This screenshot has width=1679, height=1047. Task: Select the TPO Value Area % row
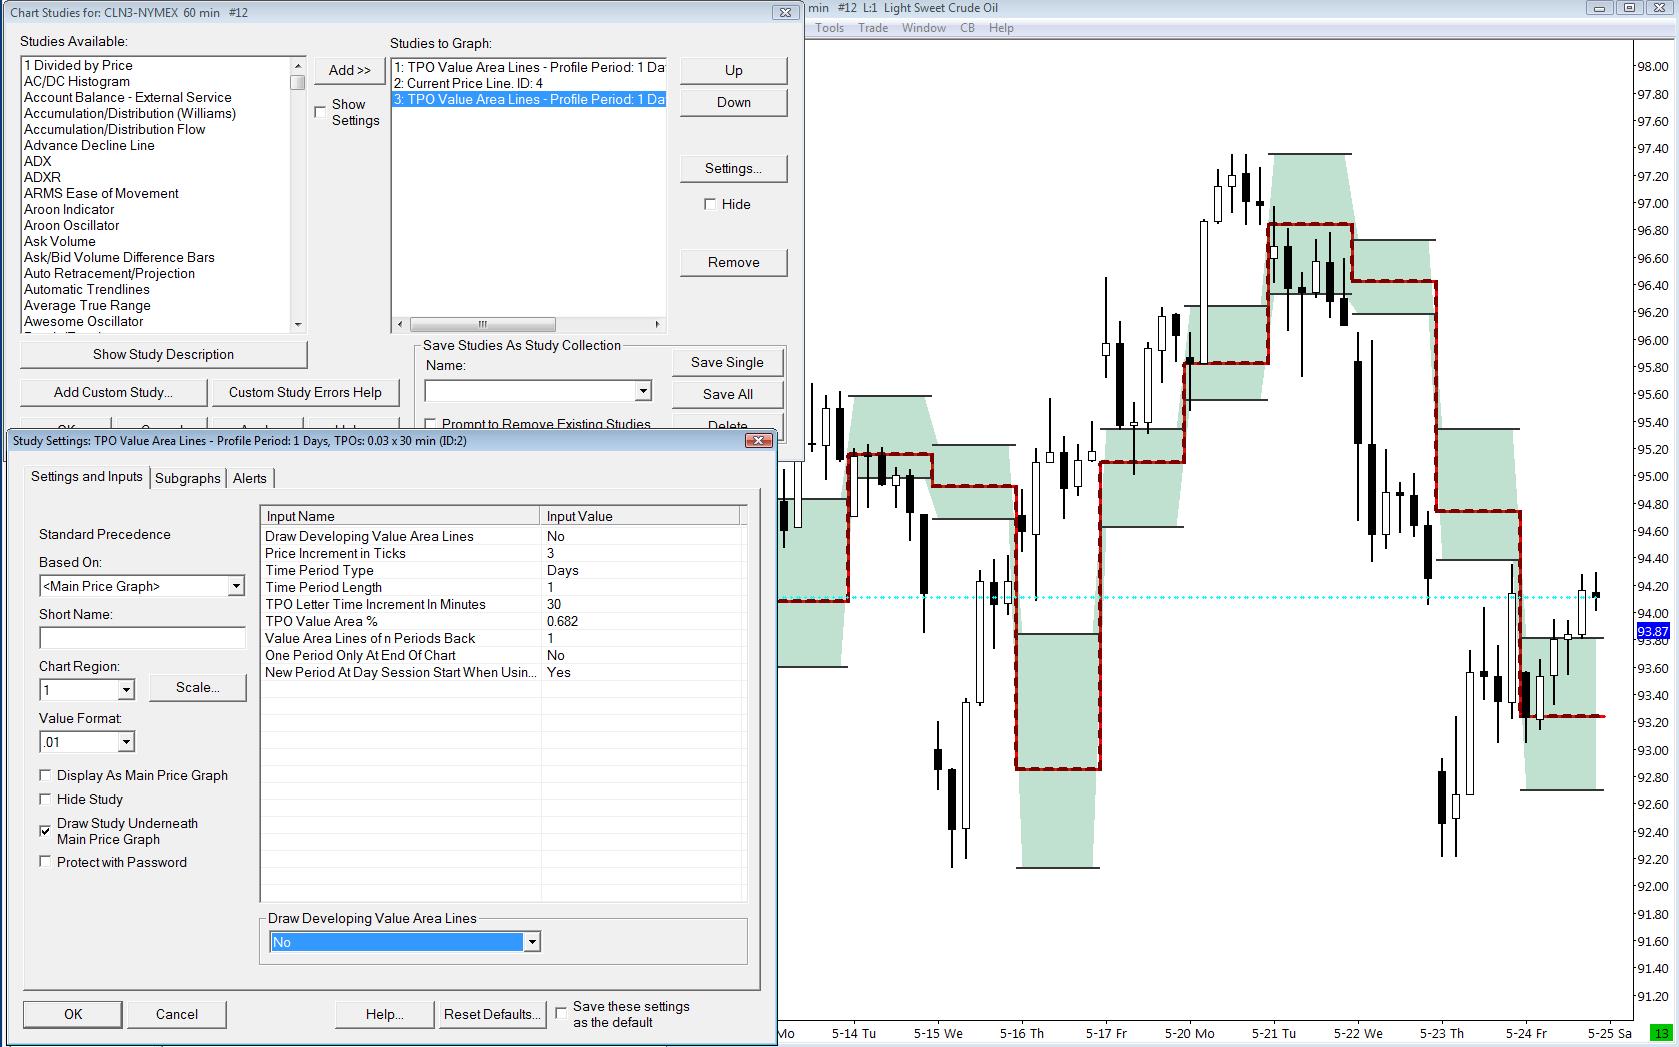(x=503, y=621)
